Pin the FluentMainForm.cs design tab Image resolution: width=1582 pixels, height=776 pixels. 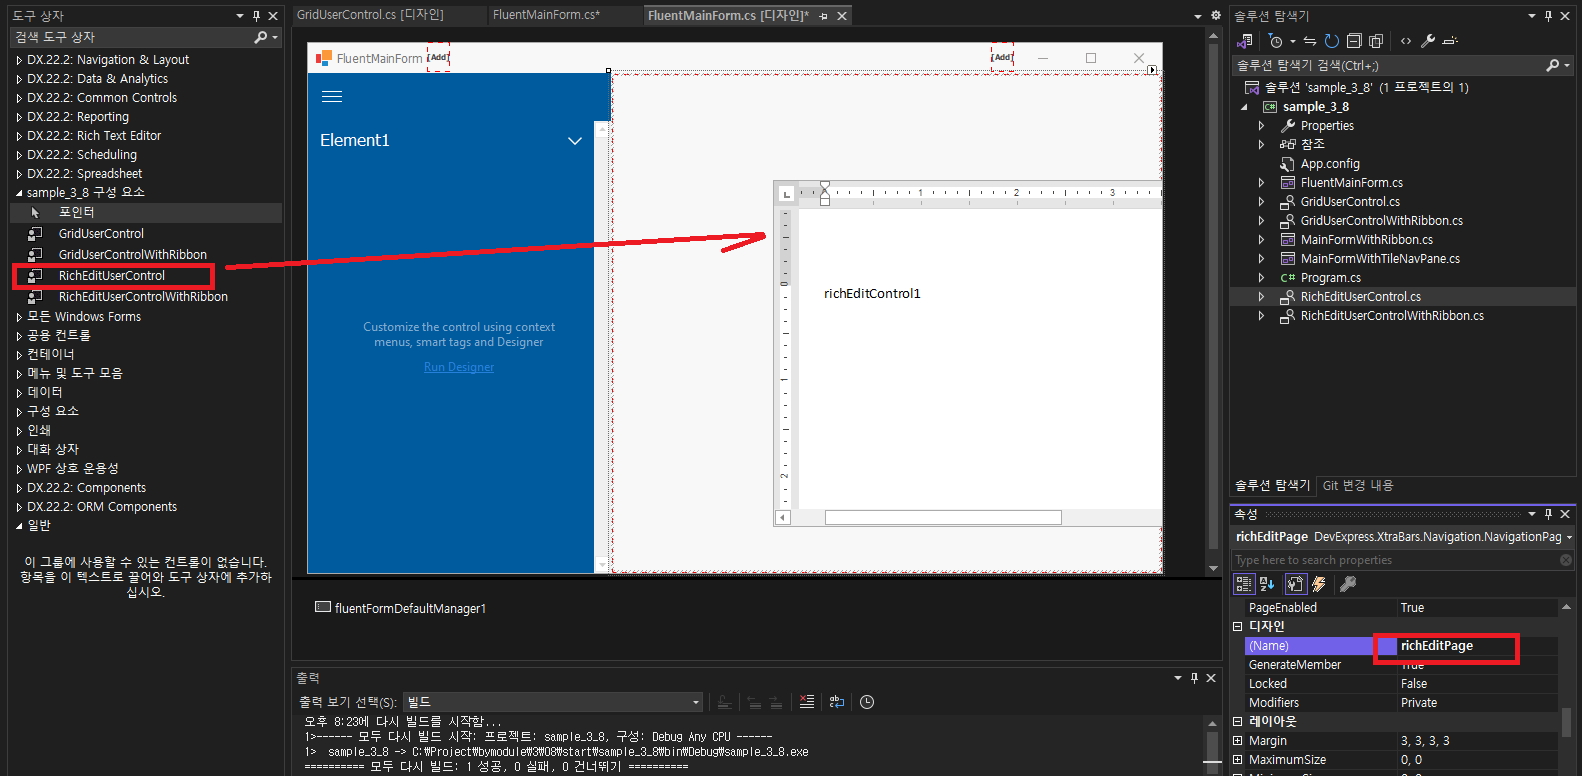823,16
